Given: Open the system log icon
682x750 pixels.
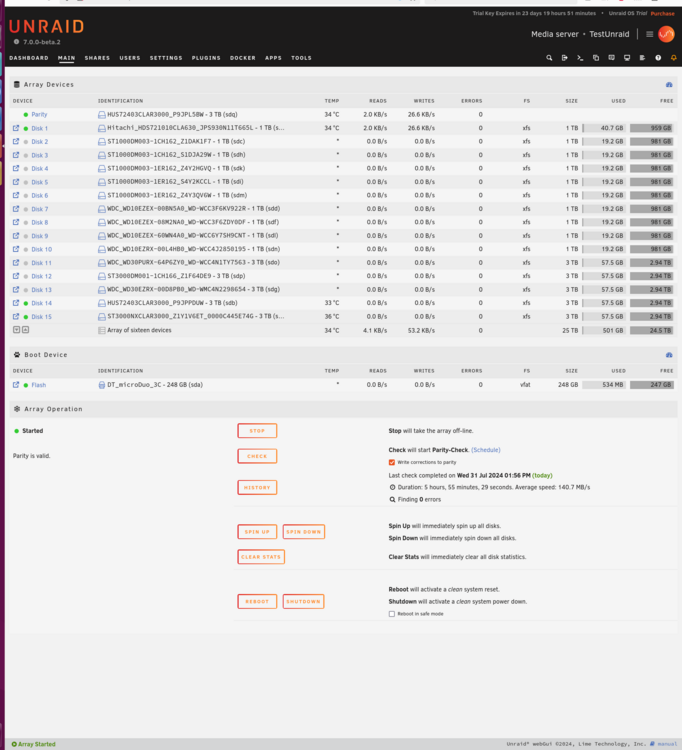Looking at the screenshot, I should tap(642, 58).
